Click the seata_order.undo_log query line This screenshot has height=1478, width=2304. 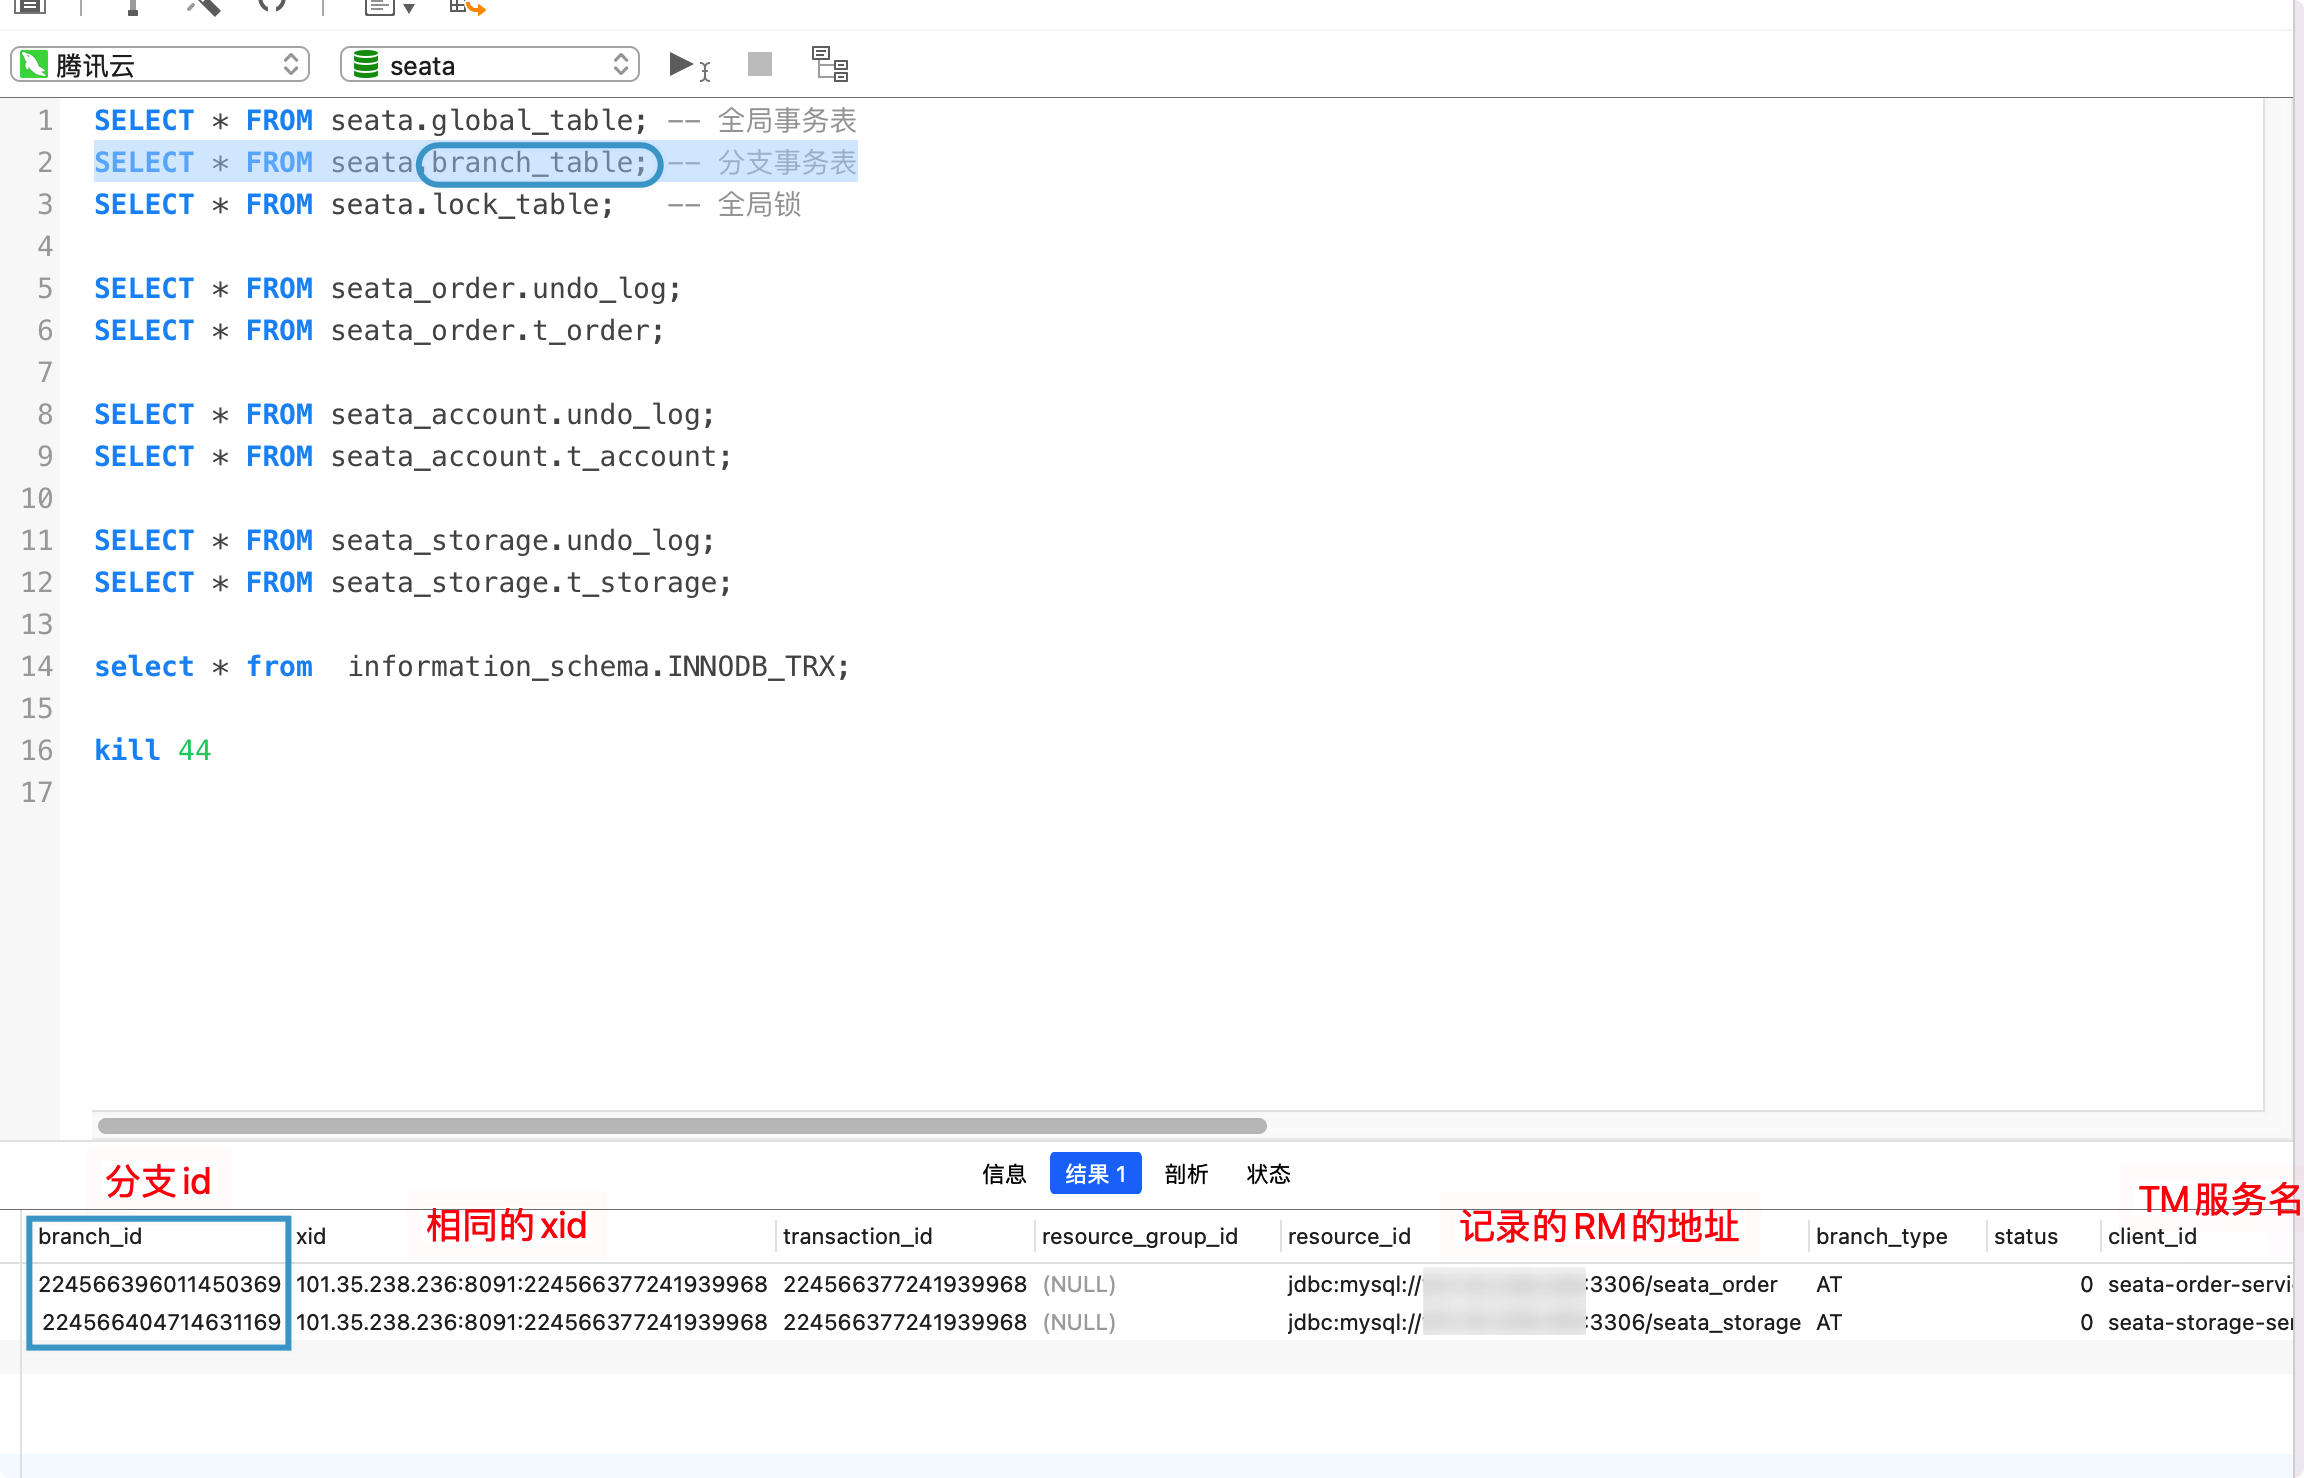point(387,288)
